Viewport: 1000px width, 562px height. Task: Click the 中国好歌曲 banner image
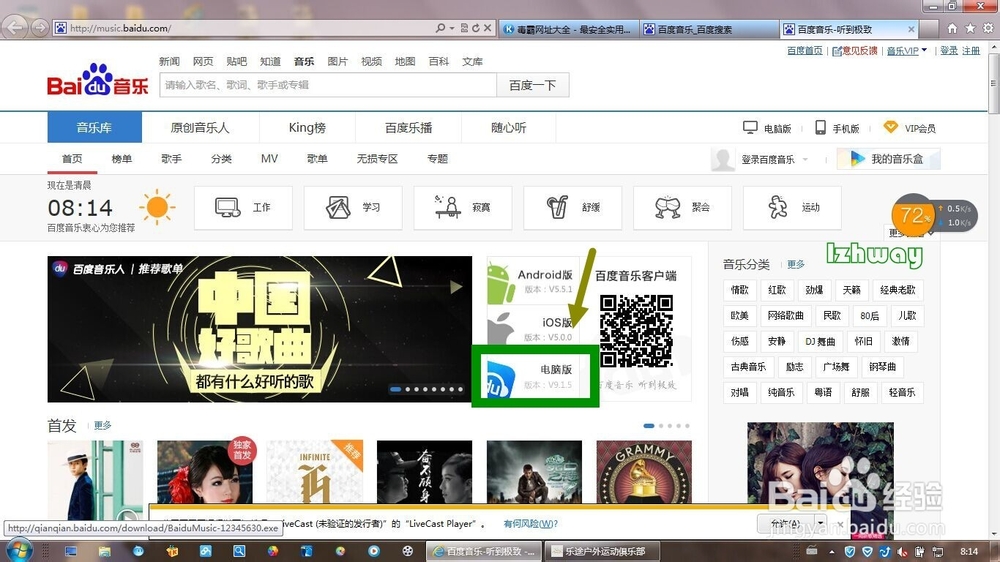click(260, 329)
